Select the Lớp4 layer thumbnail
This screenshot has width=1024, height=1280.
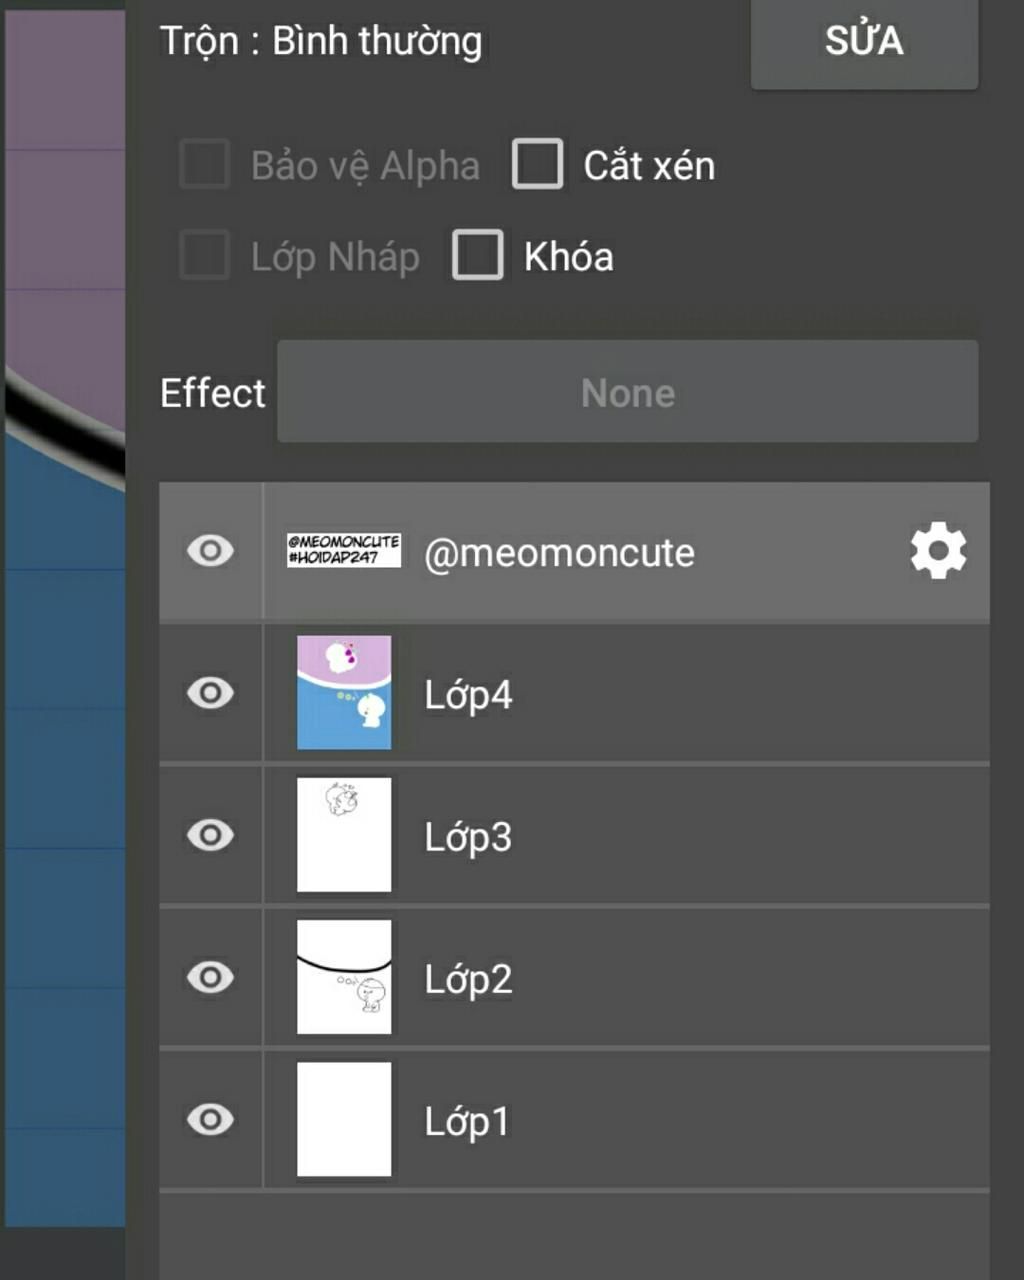(344, 693)
